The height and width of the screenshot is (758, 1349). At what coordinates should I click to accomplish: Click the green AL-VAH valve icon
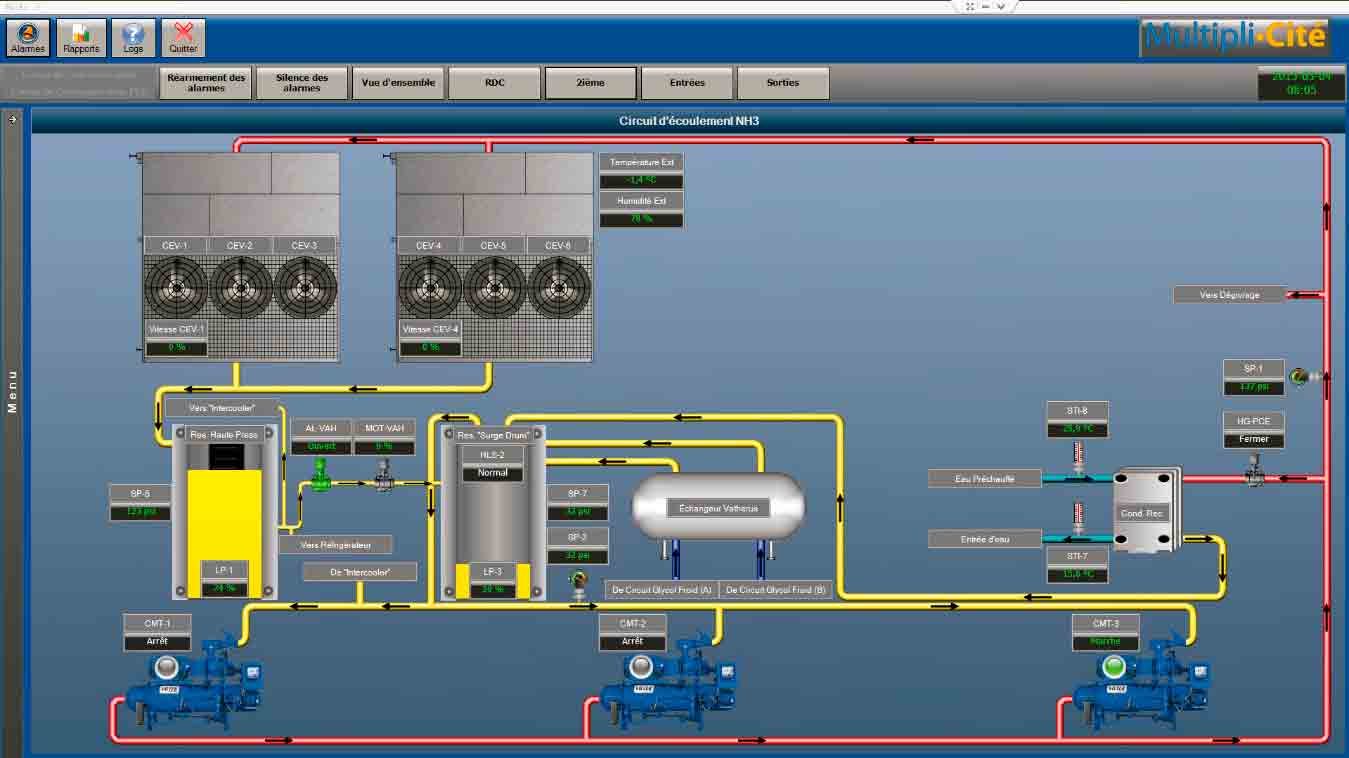(x=321, y=478)
